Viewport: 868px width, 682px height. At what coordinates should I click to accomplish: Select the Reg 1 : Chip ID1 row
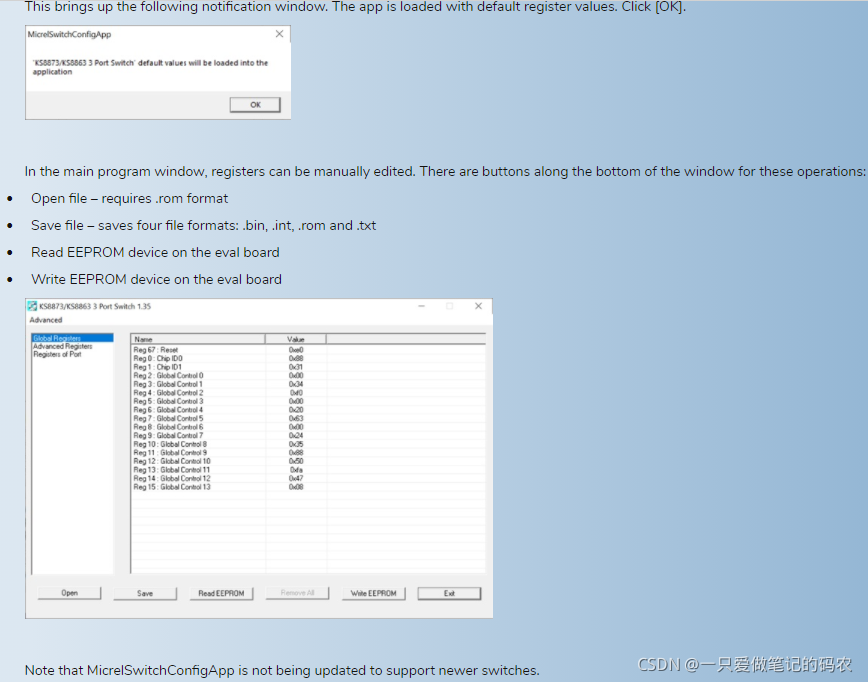point(308,367)
